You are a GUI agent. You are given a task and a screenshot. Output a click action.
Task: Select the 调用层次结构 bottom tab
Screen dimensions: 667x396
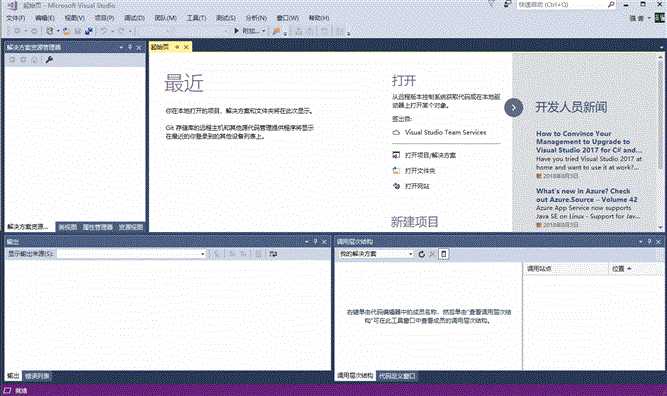[355, 376]
